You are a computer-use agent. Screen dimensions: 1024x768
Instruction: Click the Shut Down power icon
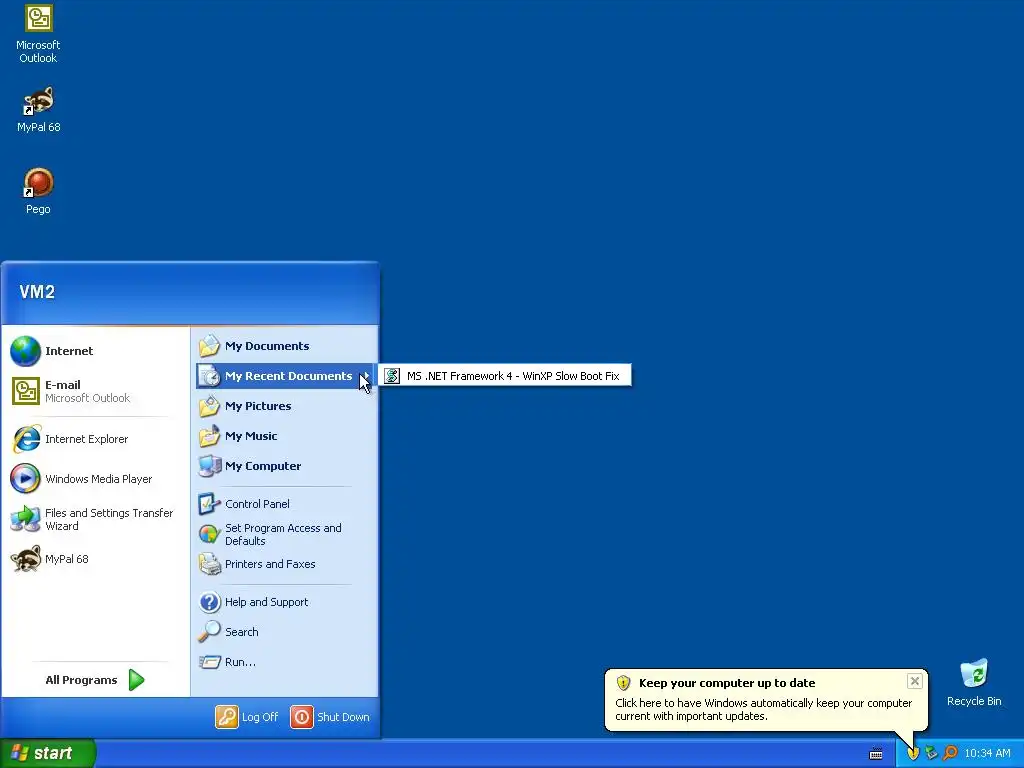(x=302, y=716)
